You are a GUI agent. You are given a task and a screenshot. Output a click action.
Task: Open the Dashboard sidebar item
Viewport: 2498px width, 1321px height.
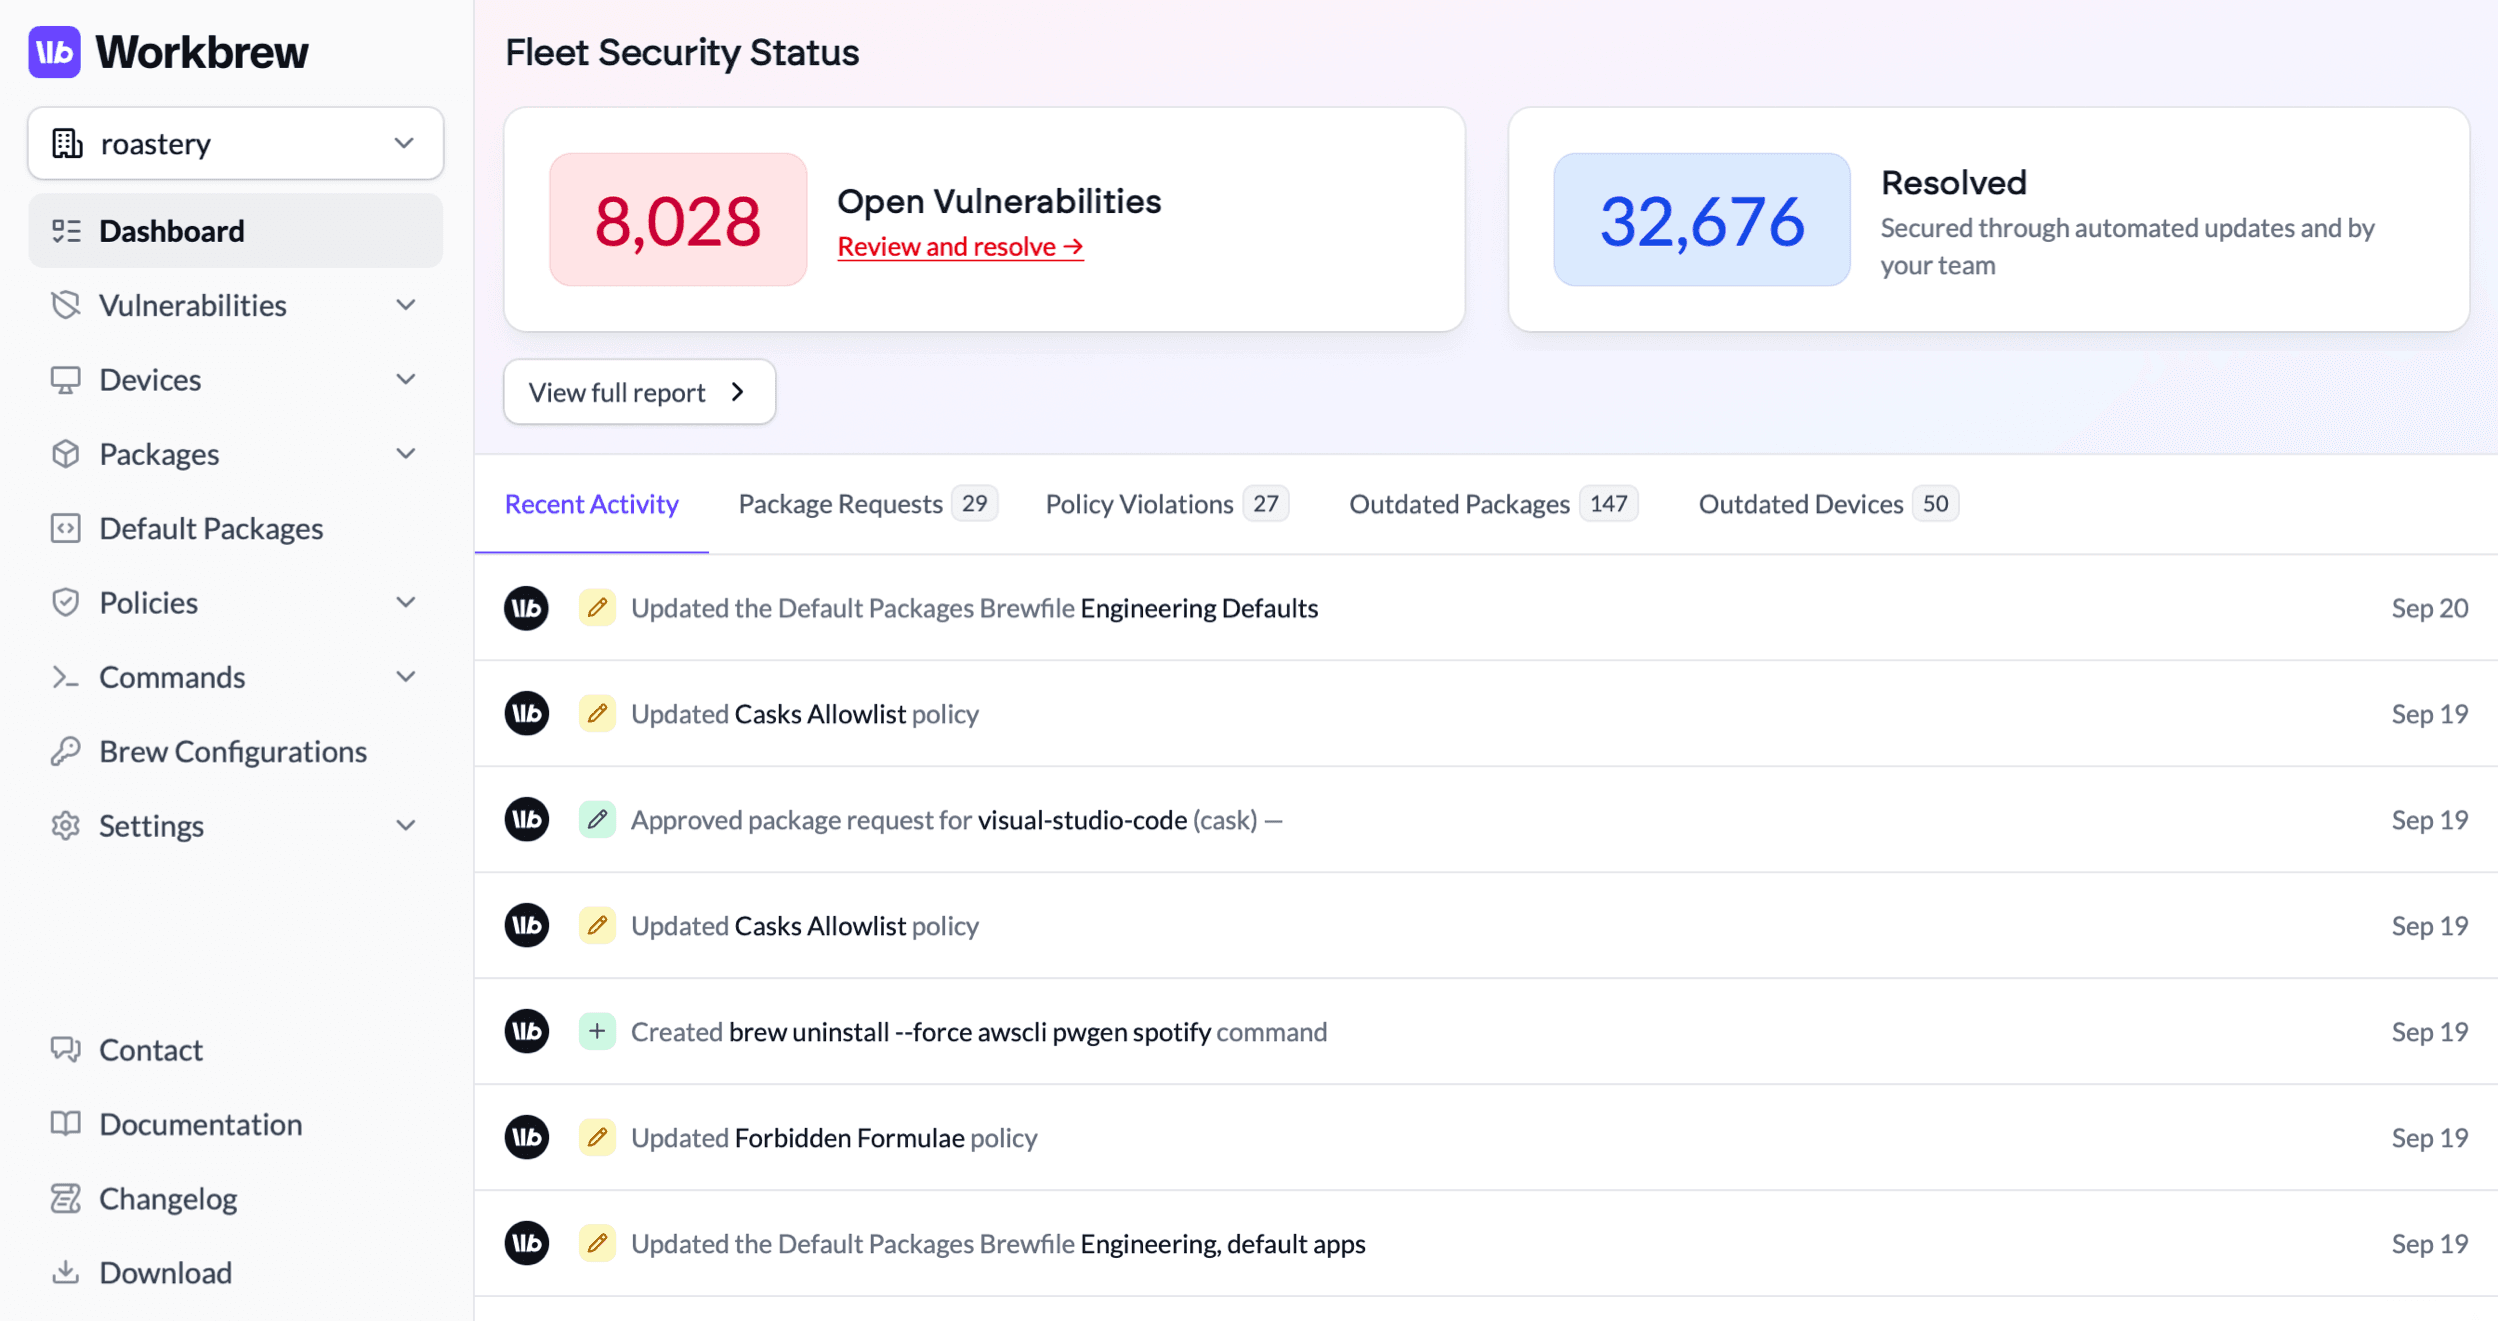[235, 231]
